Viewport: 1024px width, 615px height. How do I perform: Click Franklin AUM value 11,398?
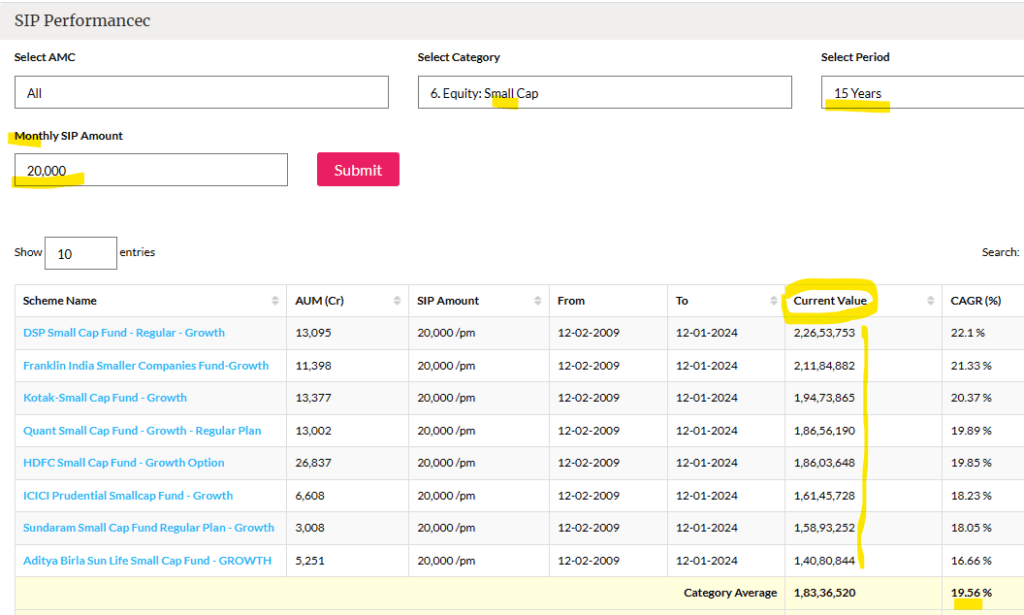(x=313, y=366)
